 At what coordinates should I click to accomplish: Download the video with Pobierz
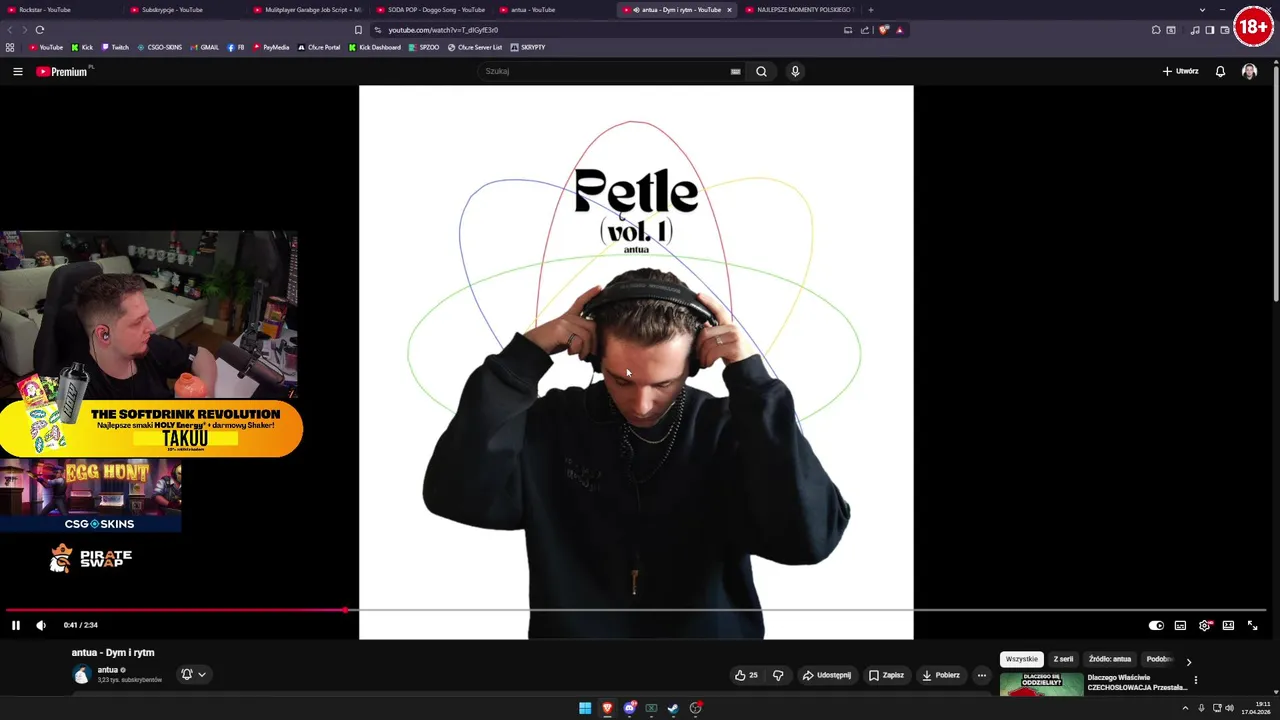click(941, 675)
